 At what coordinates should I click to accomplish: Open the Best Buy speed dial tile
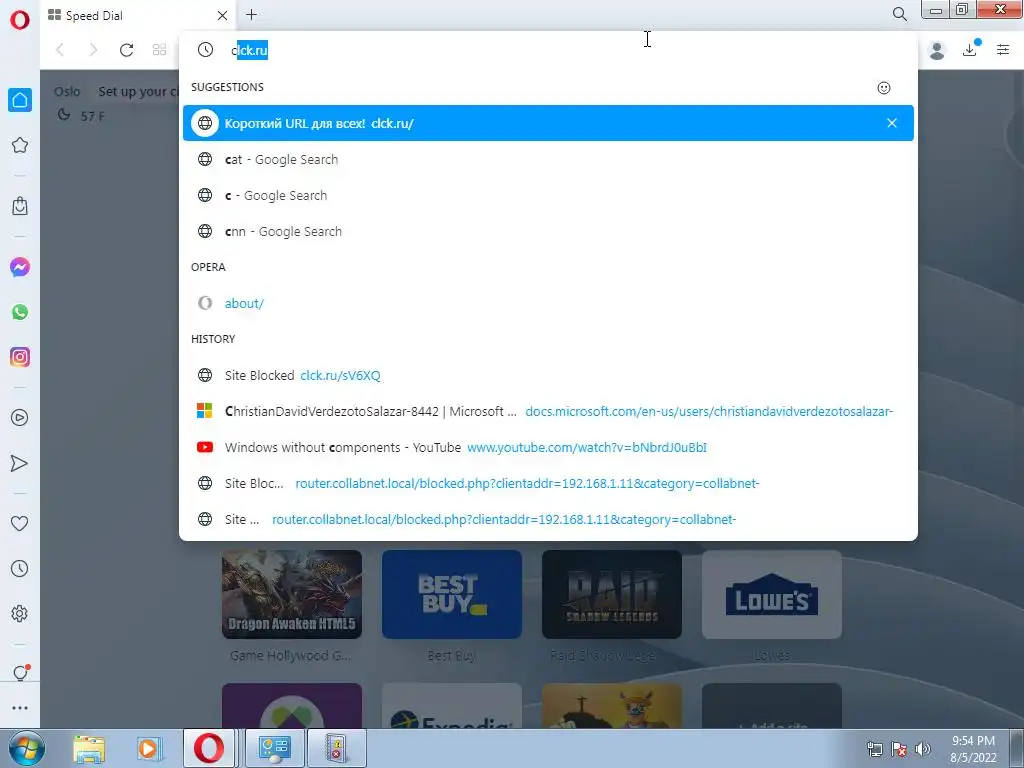pyautogui.click(x=452, y=594)
